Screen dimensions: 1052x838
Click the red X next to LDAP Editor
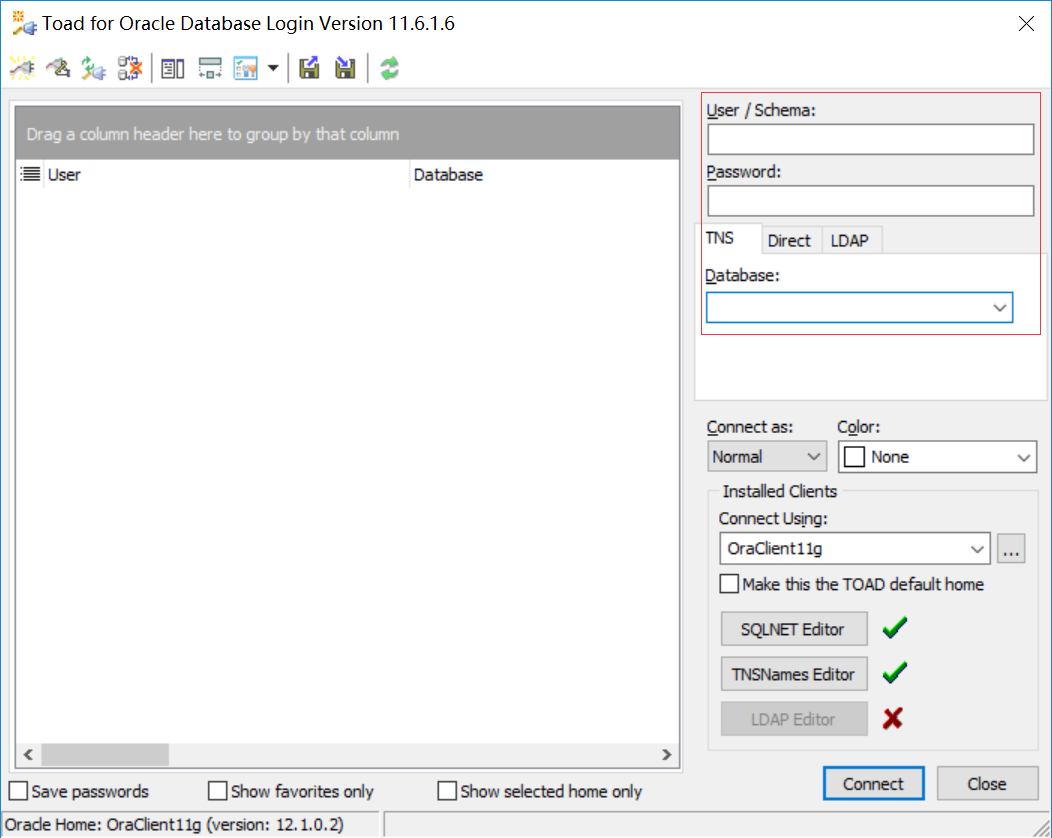893,719
